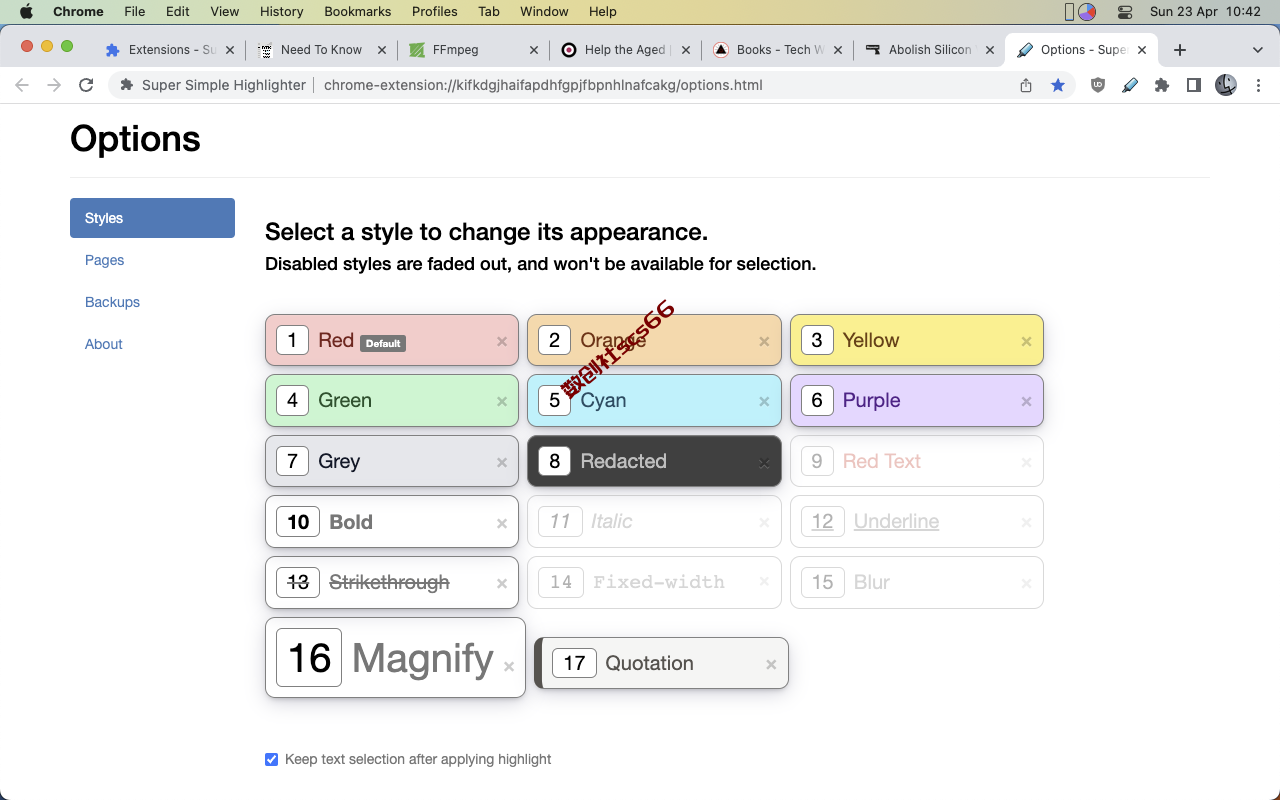Select the Magnify style tile
1280x800 pixels.
(395, 657)
